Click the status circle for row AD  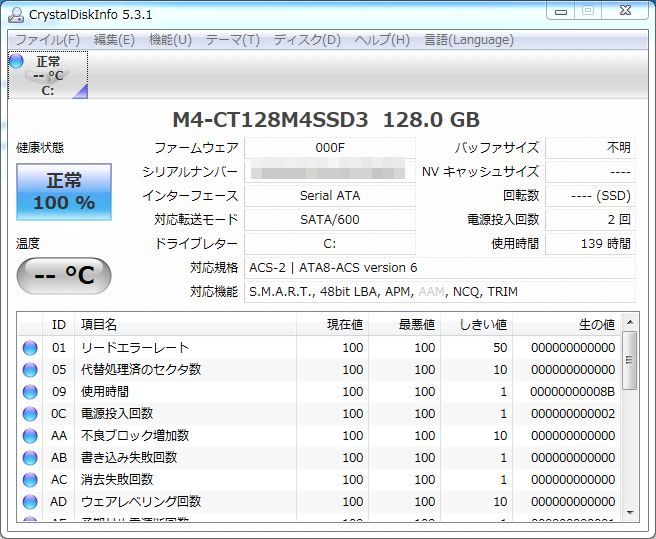(30, 501)
